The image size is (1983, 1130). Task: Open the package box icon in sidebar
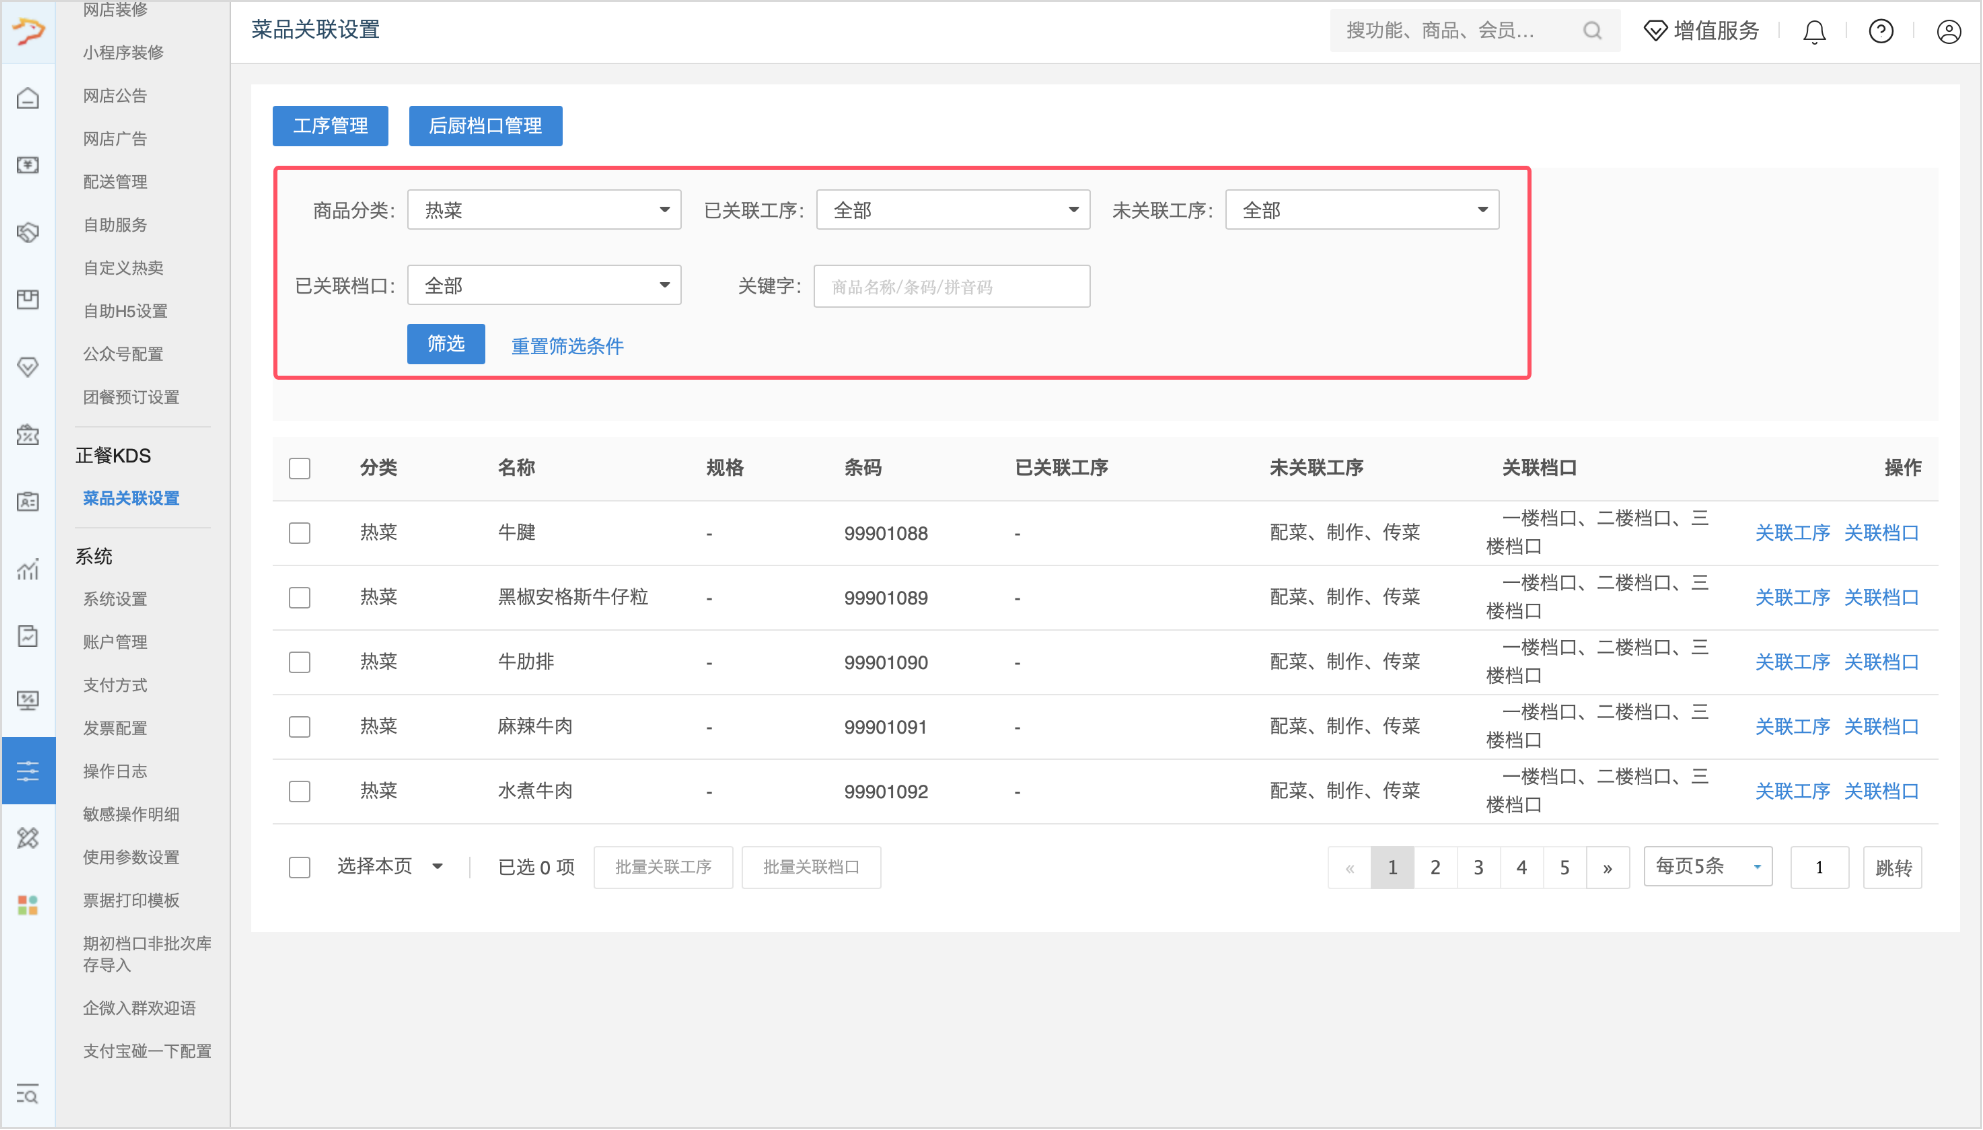(28, 299)
